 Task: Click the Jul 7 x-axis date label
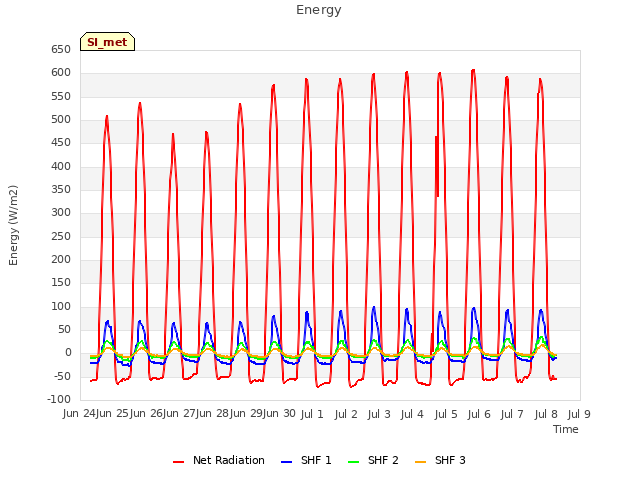pos(512,415)
